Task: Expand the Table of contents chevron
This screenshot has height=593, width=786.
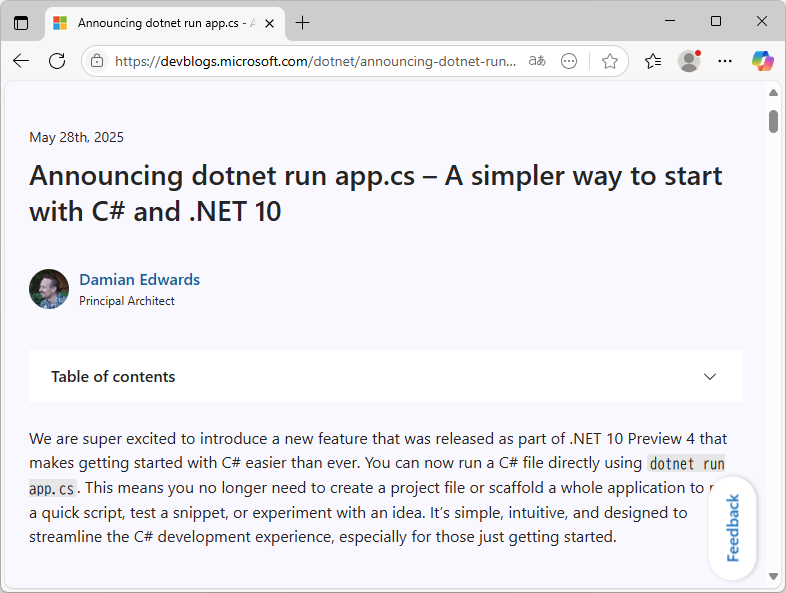Action: tap(710, 376)
